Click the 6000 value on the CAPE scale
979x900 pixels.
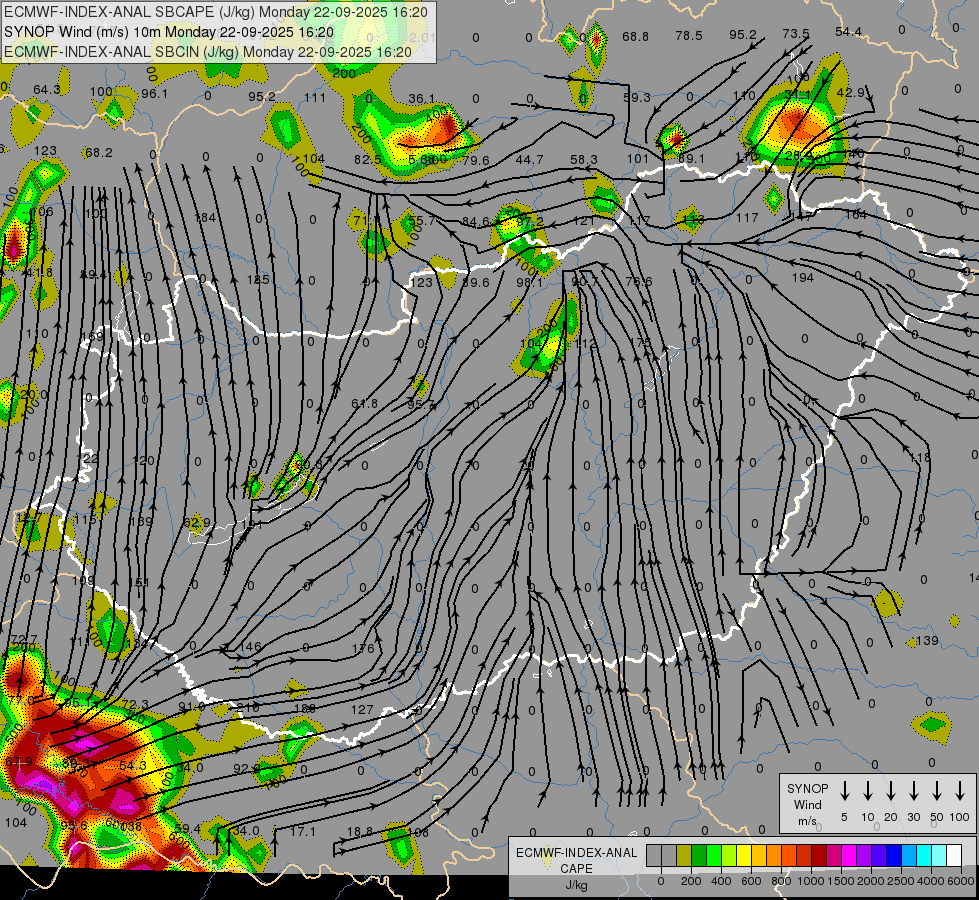point(961,881)
